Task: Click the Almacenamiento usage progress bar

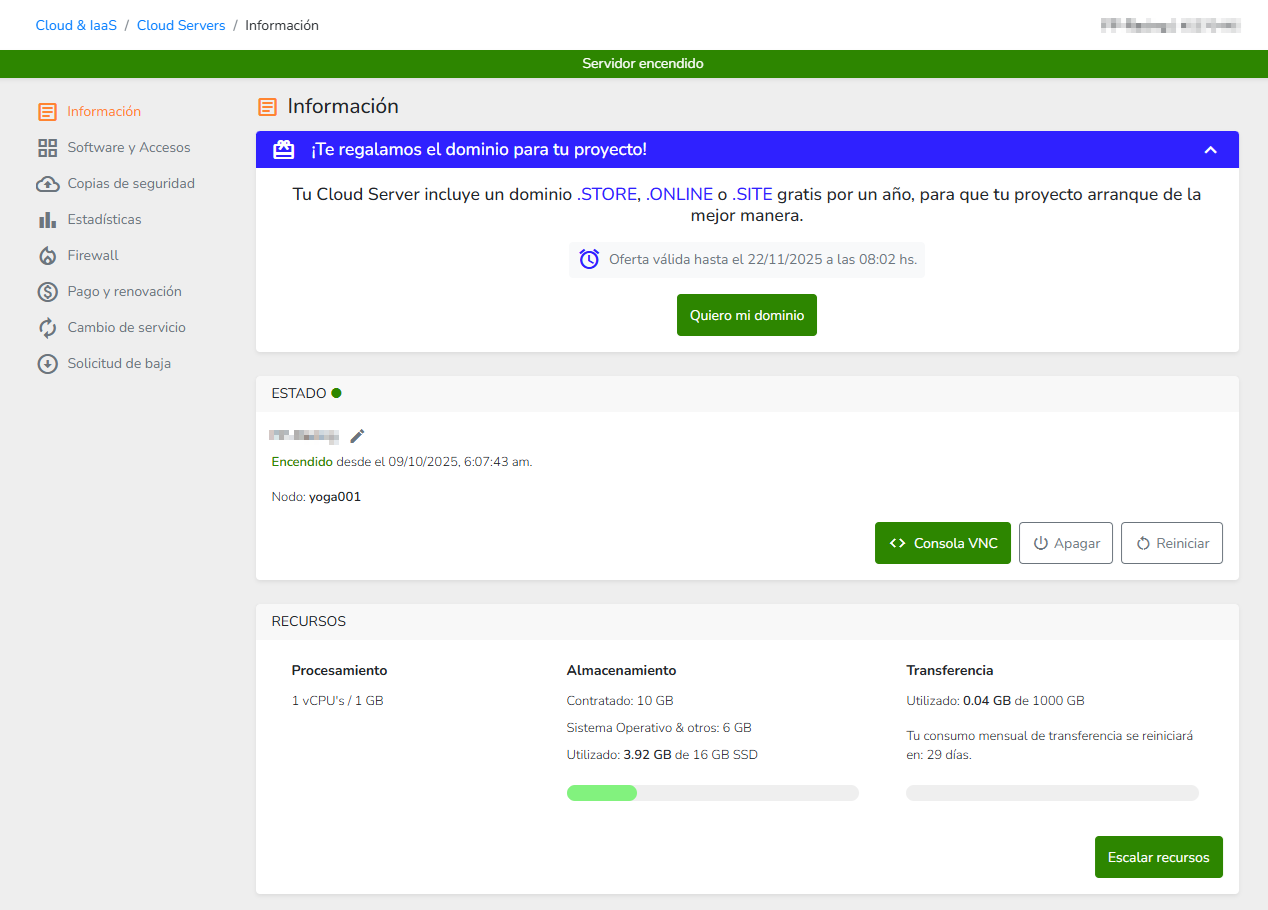Action: 712,793
